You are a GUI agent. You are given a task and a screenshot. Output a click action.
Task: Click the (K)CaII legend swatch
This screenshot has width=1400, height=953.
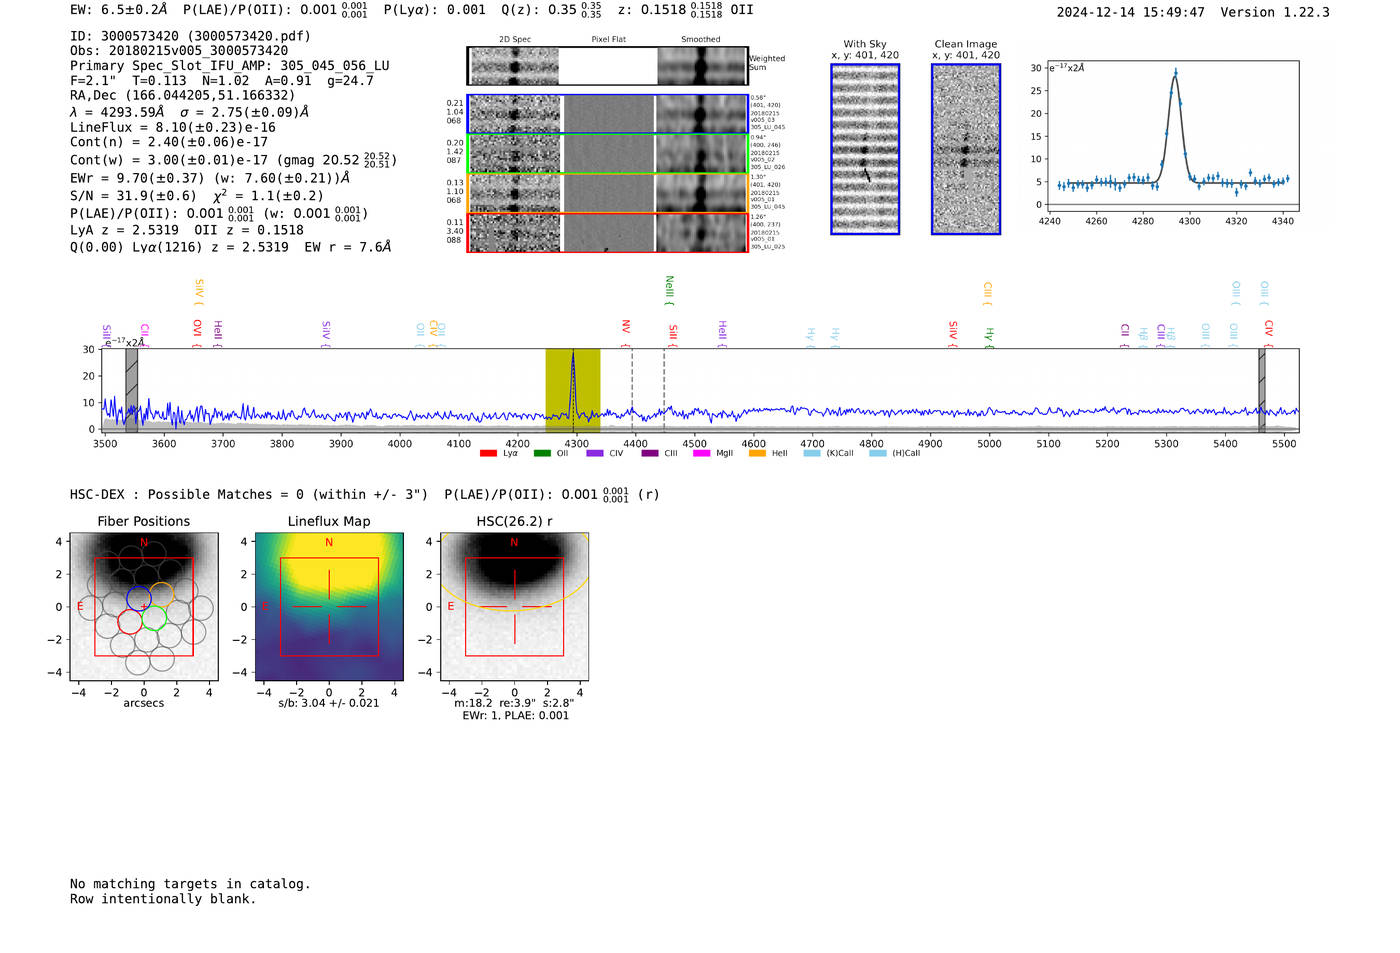pyautogui.click(x=812, y=454)
